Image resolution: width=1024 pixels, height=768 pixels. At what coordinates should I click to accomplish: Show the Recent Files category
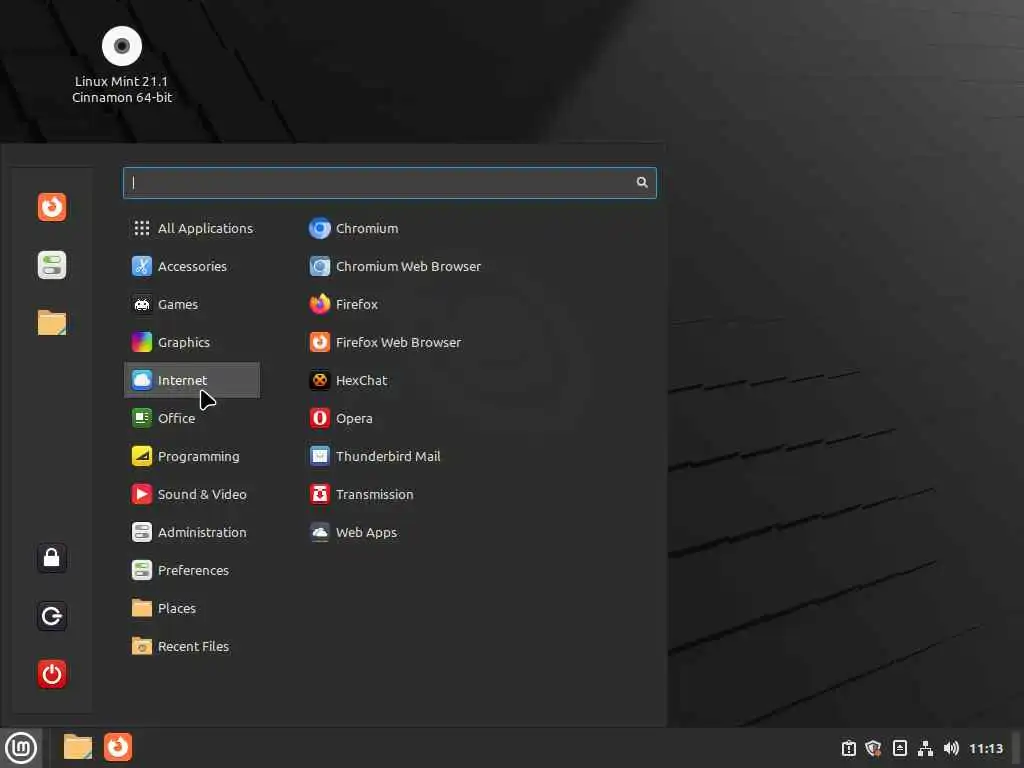click(x=192, y=647)
